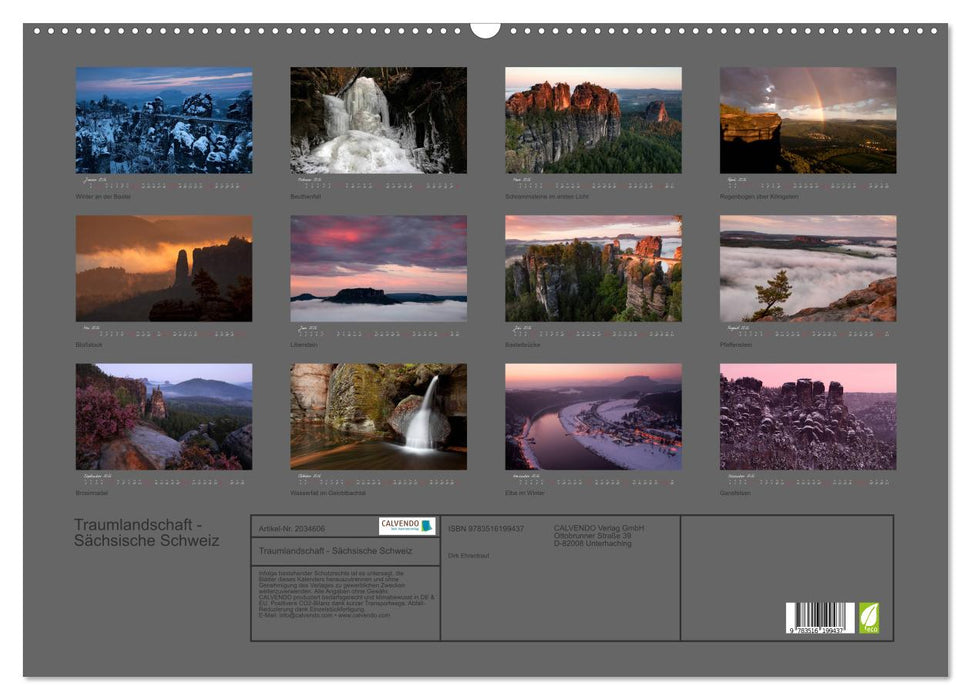
Task: Select the Regenbogen über Königstein rainbow photo
Action: [x=808, y=120]
